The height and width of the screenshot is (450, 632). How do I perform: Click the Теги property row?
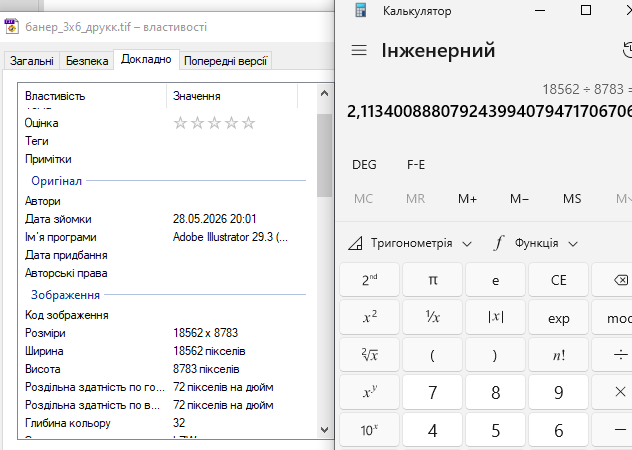click(x=165, y=141)
